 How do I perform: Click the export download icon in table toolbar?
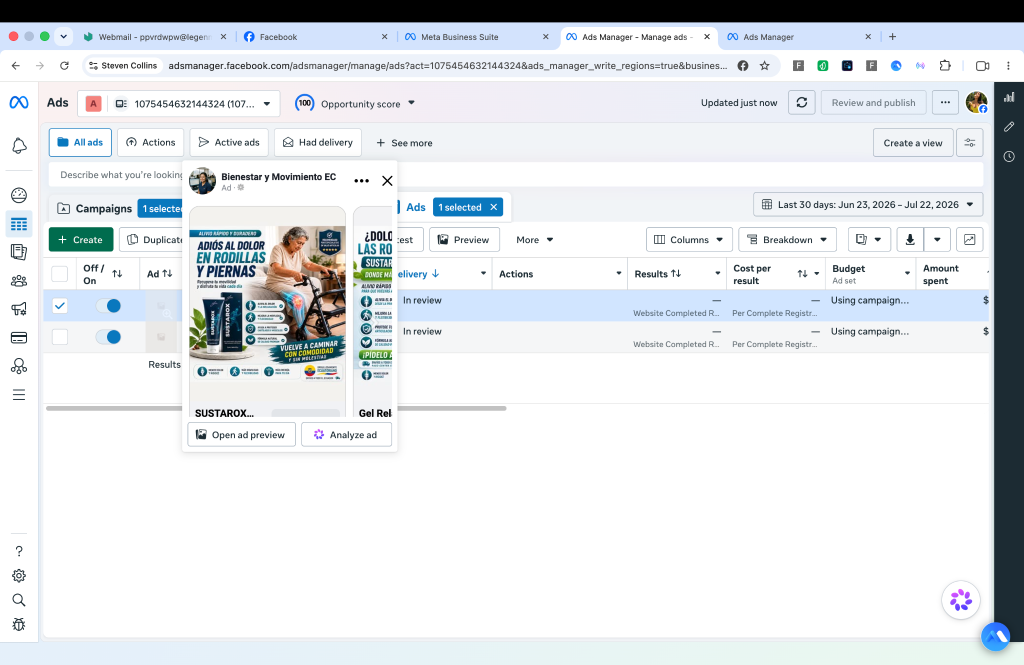pyautogui.click(x=910, y=240)
